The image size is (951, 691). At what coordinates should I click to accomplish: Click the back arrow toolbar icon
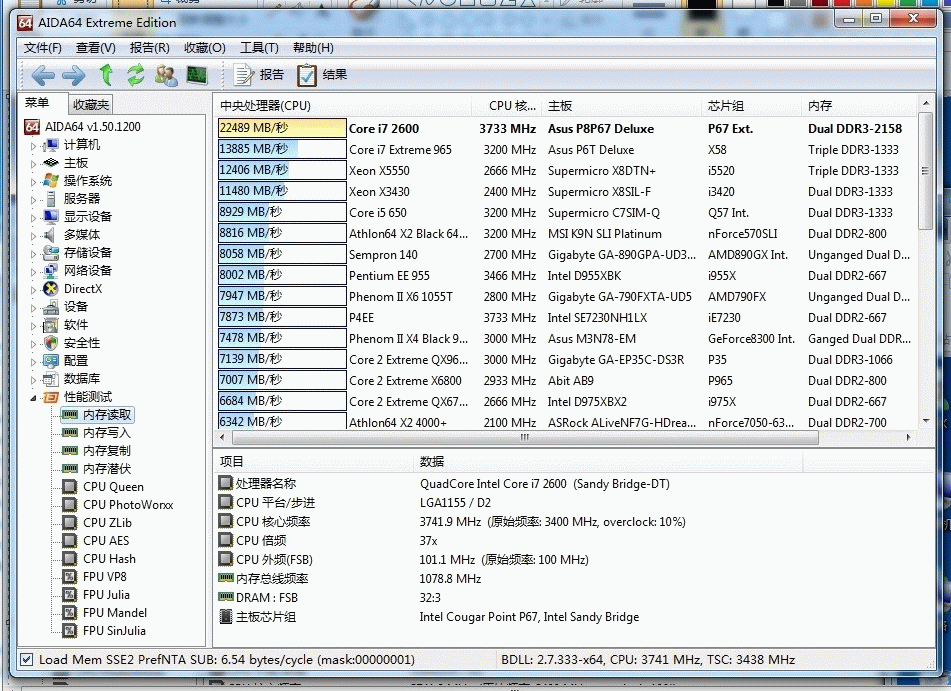(x=43, y=75)
